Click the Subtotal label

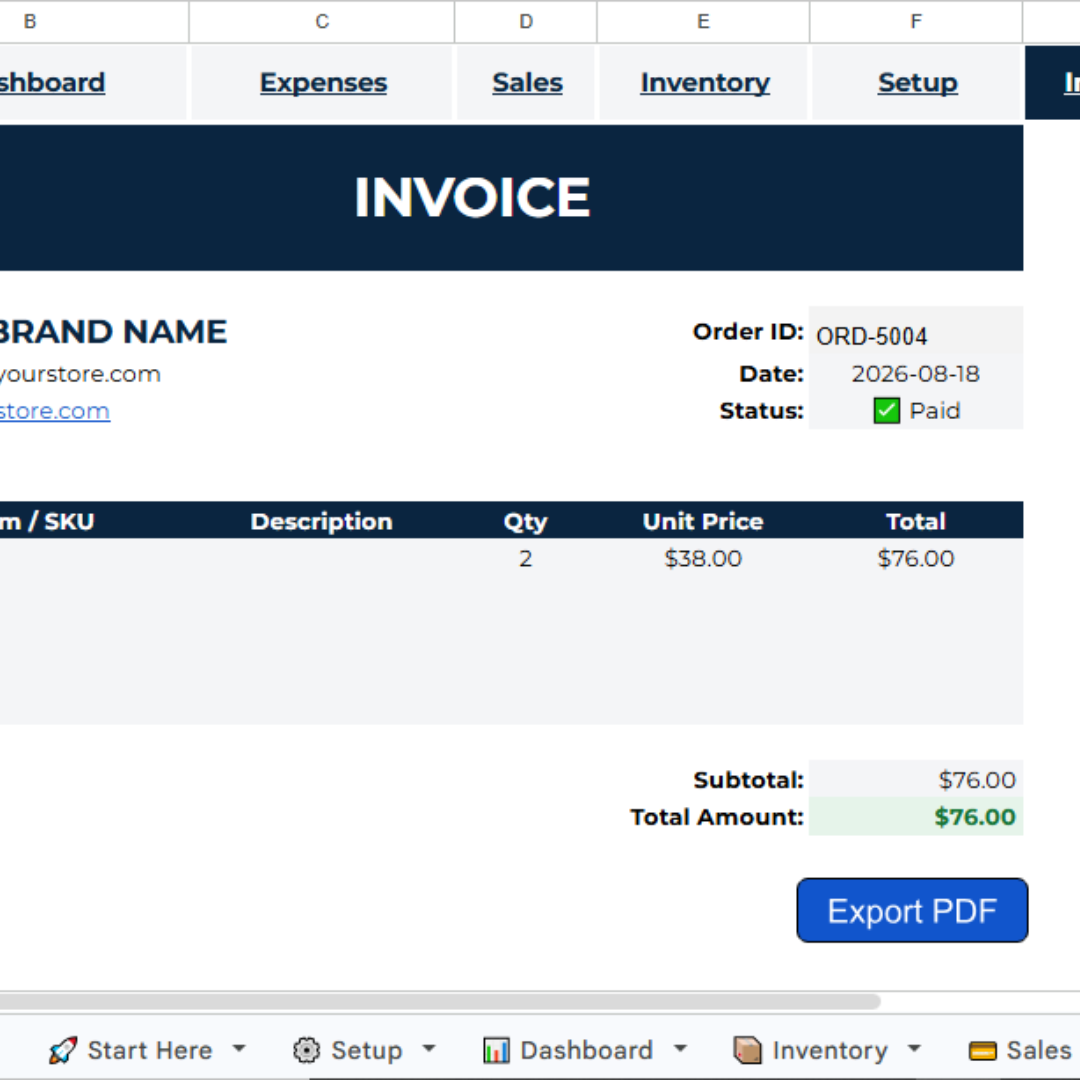tap(749, 780)
